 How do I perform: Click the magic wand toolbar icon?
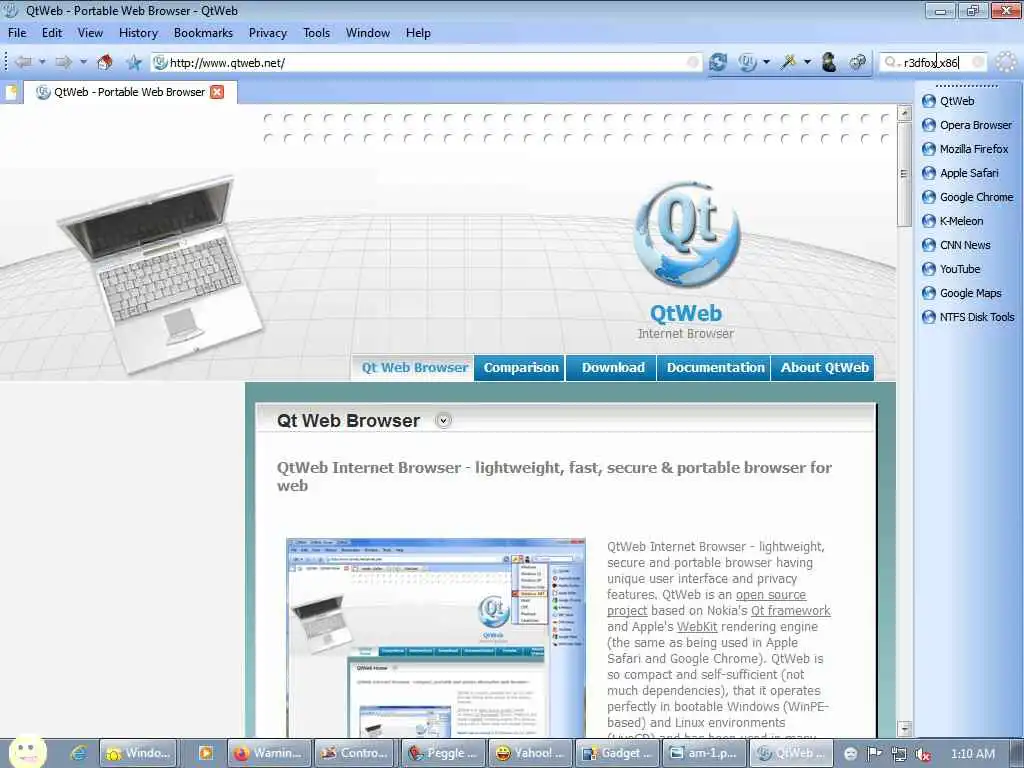click(789, 63)
